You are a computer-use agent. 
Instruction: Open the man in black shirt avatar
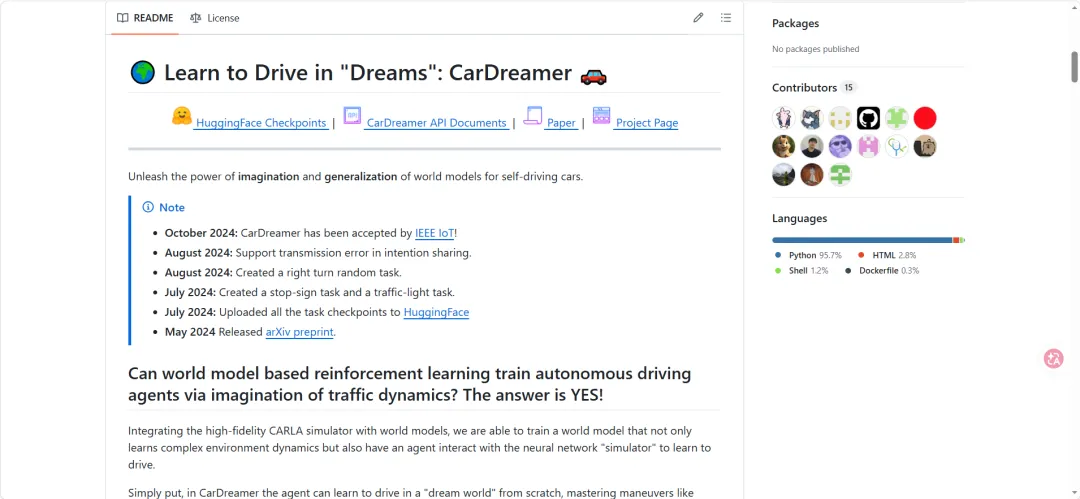click(x=812, y=147)
